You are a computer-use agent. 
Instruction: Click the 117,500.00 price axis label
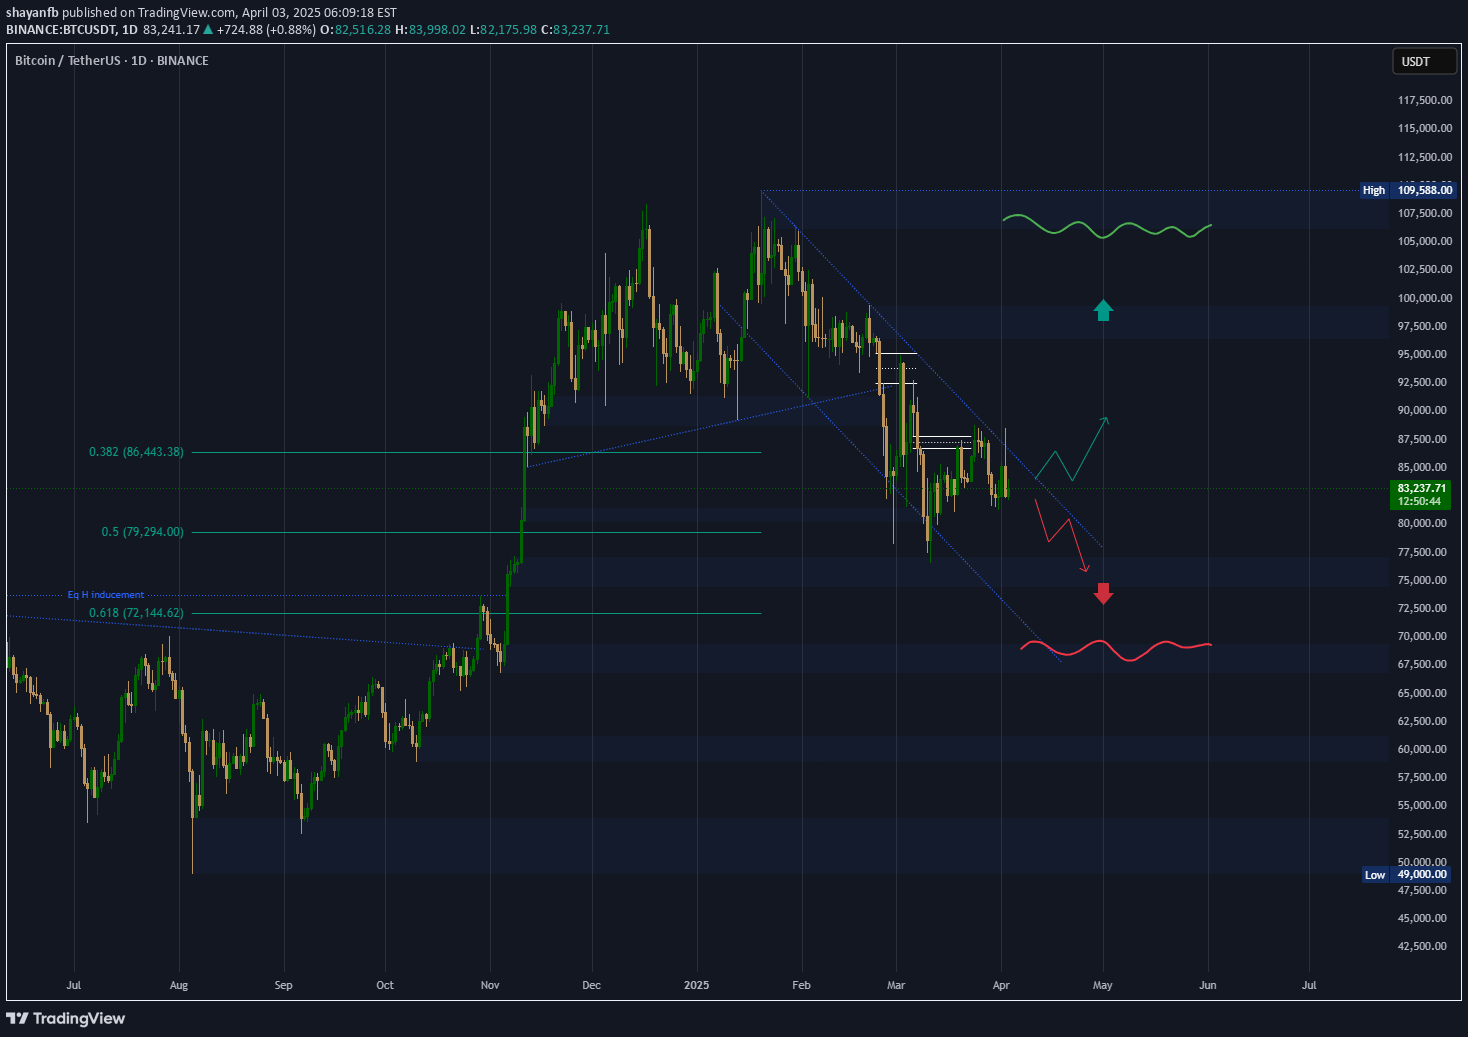pos(1425,100)
